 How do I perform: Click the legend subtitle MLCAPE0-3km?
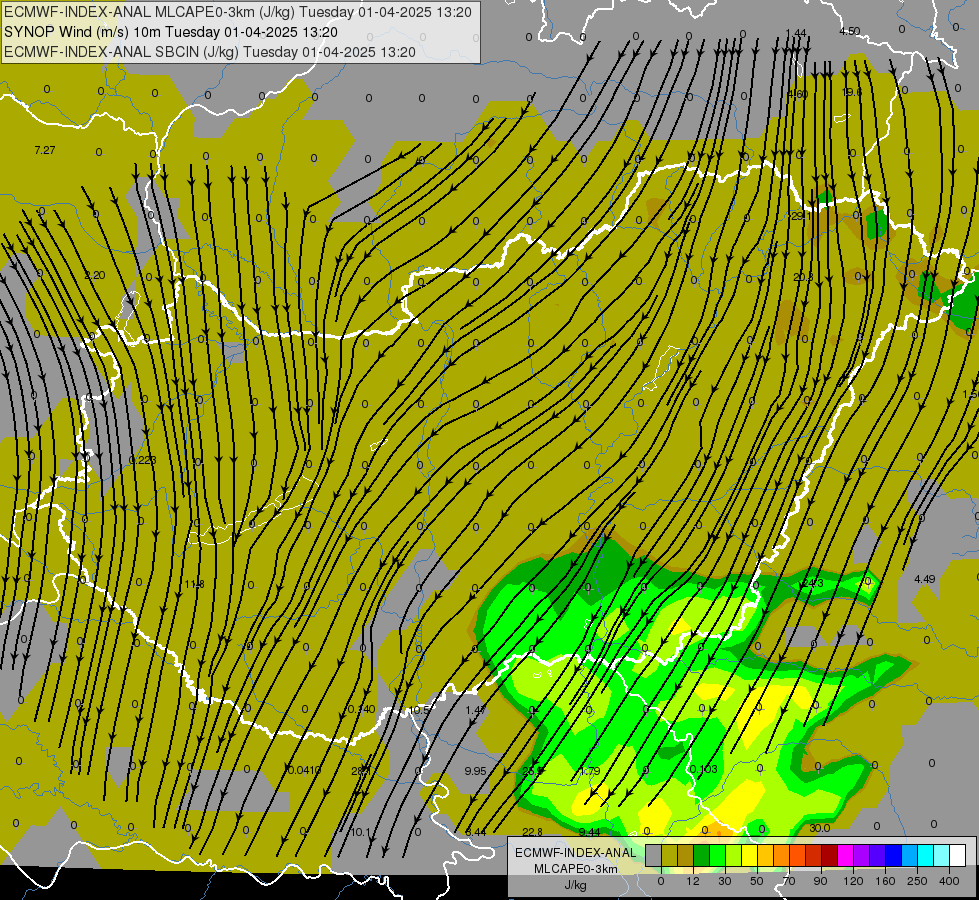click(x=576, y=869)
